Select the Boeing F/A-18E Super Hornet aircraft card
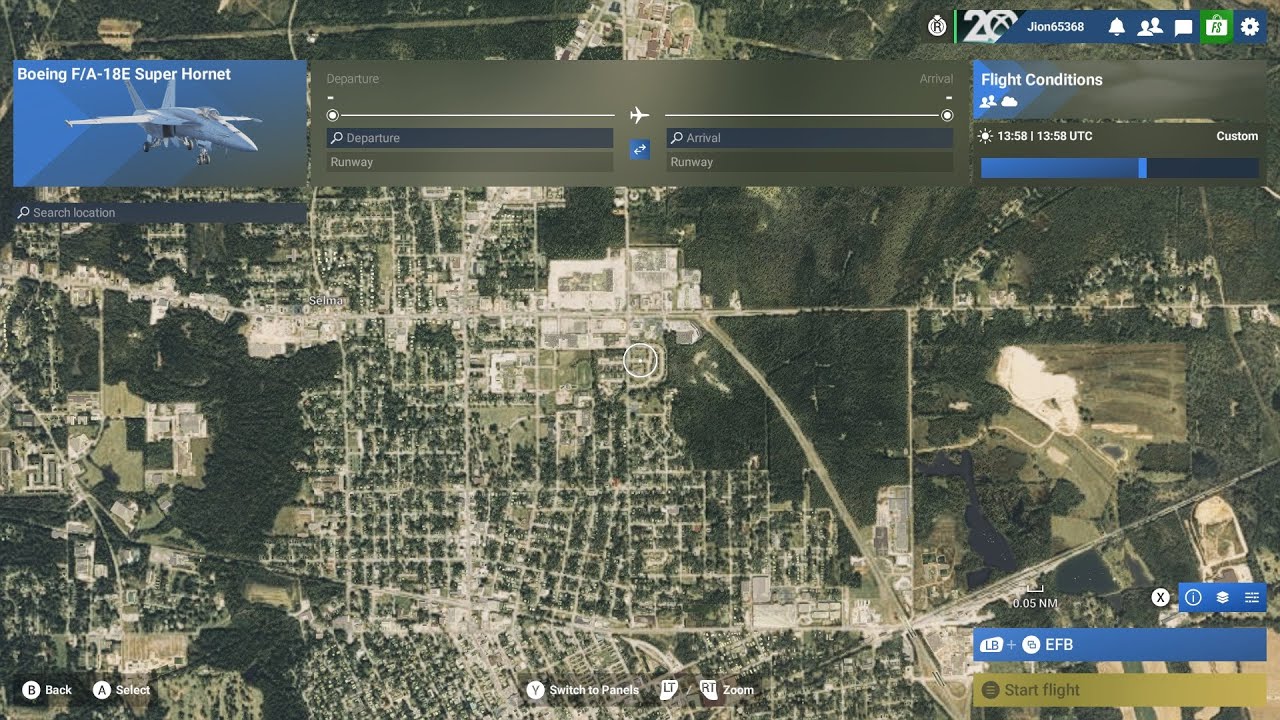The image size is (1280, 720). coord(160,123)
